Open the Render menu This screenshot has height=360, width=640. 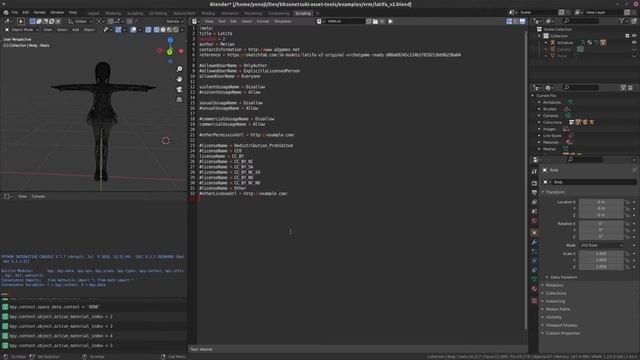(x=40, y=13)
